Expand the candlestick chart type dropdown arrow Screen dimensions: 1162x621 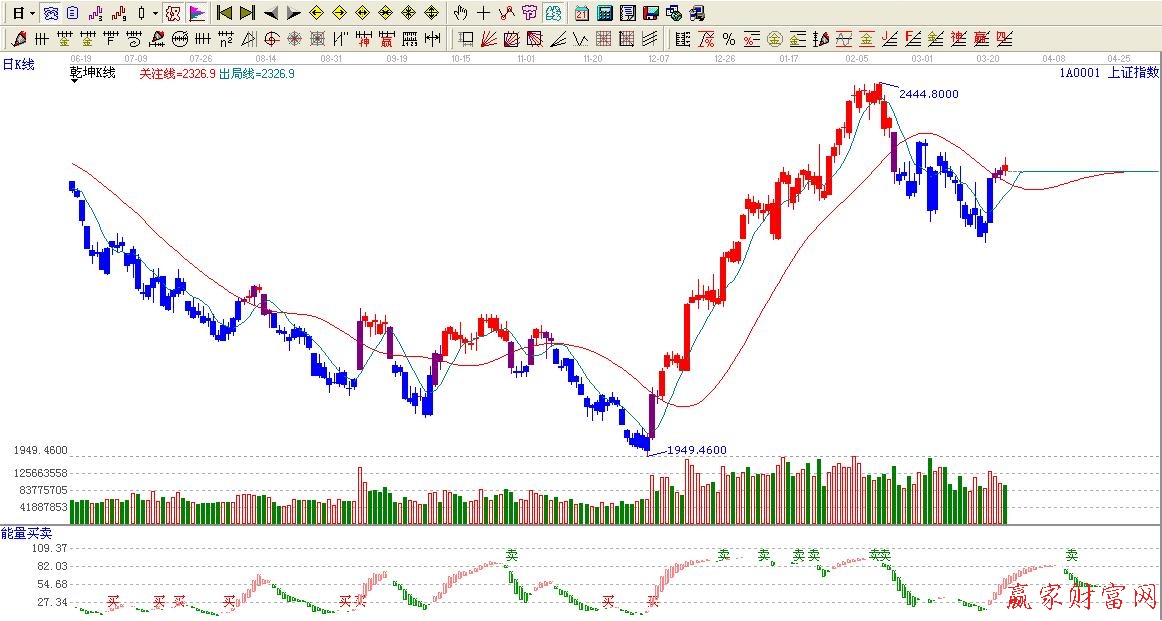click(x=155, y=13)
